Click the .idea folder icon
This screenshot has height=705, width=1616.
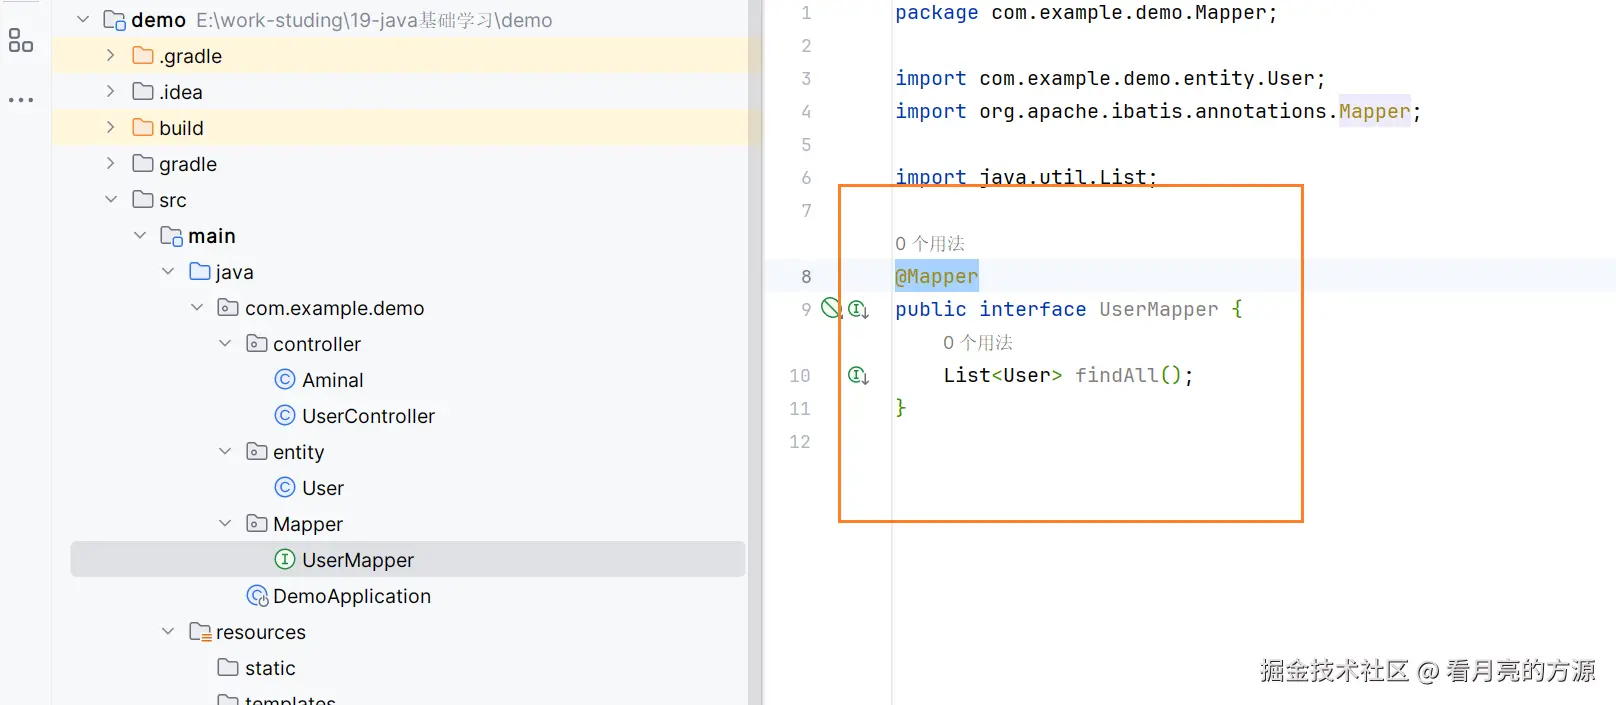point(143,92)
